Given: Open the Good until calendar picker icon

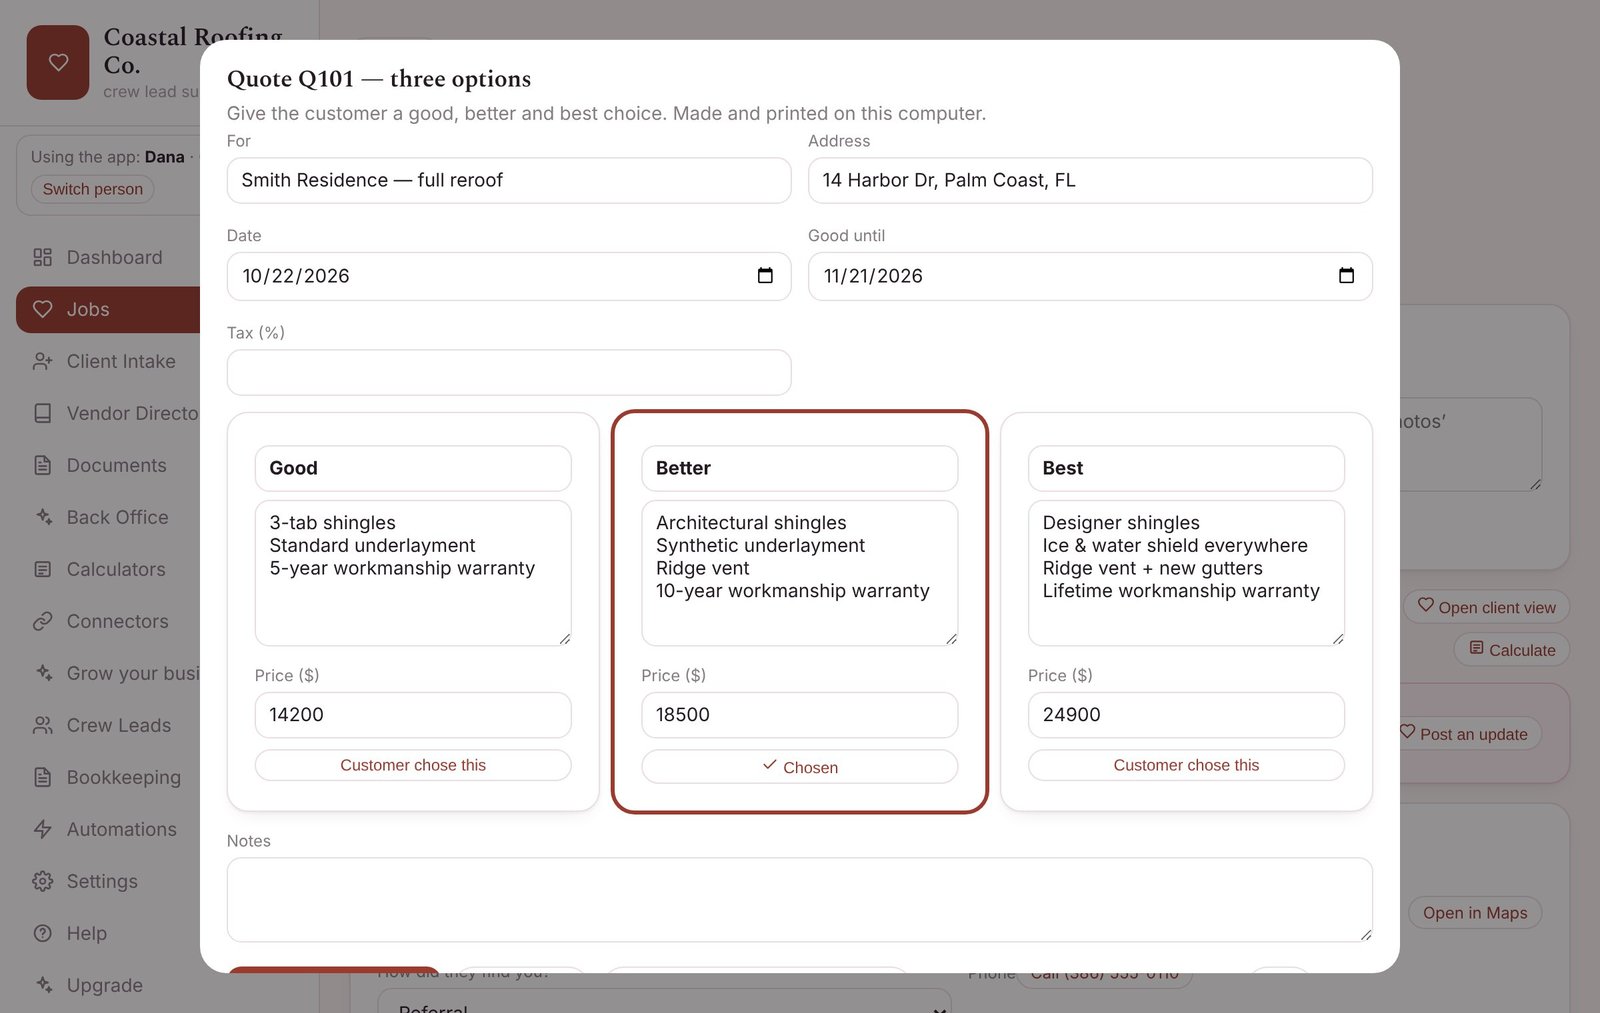Looking at the screenshot, I should tap(1346, 276).
